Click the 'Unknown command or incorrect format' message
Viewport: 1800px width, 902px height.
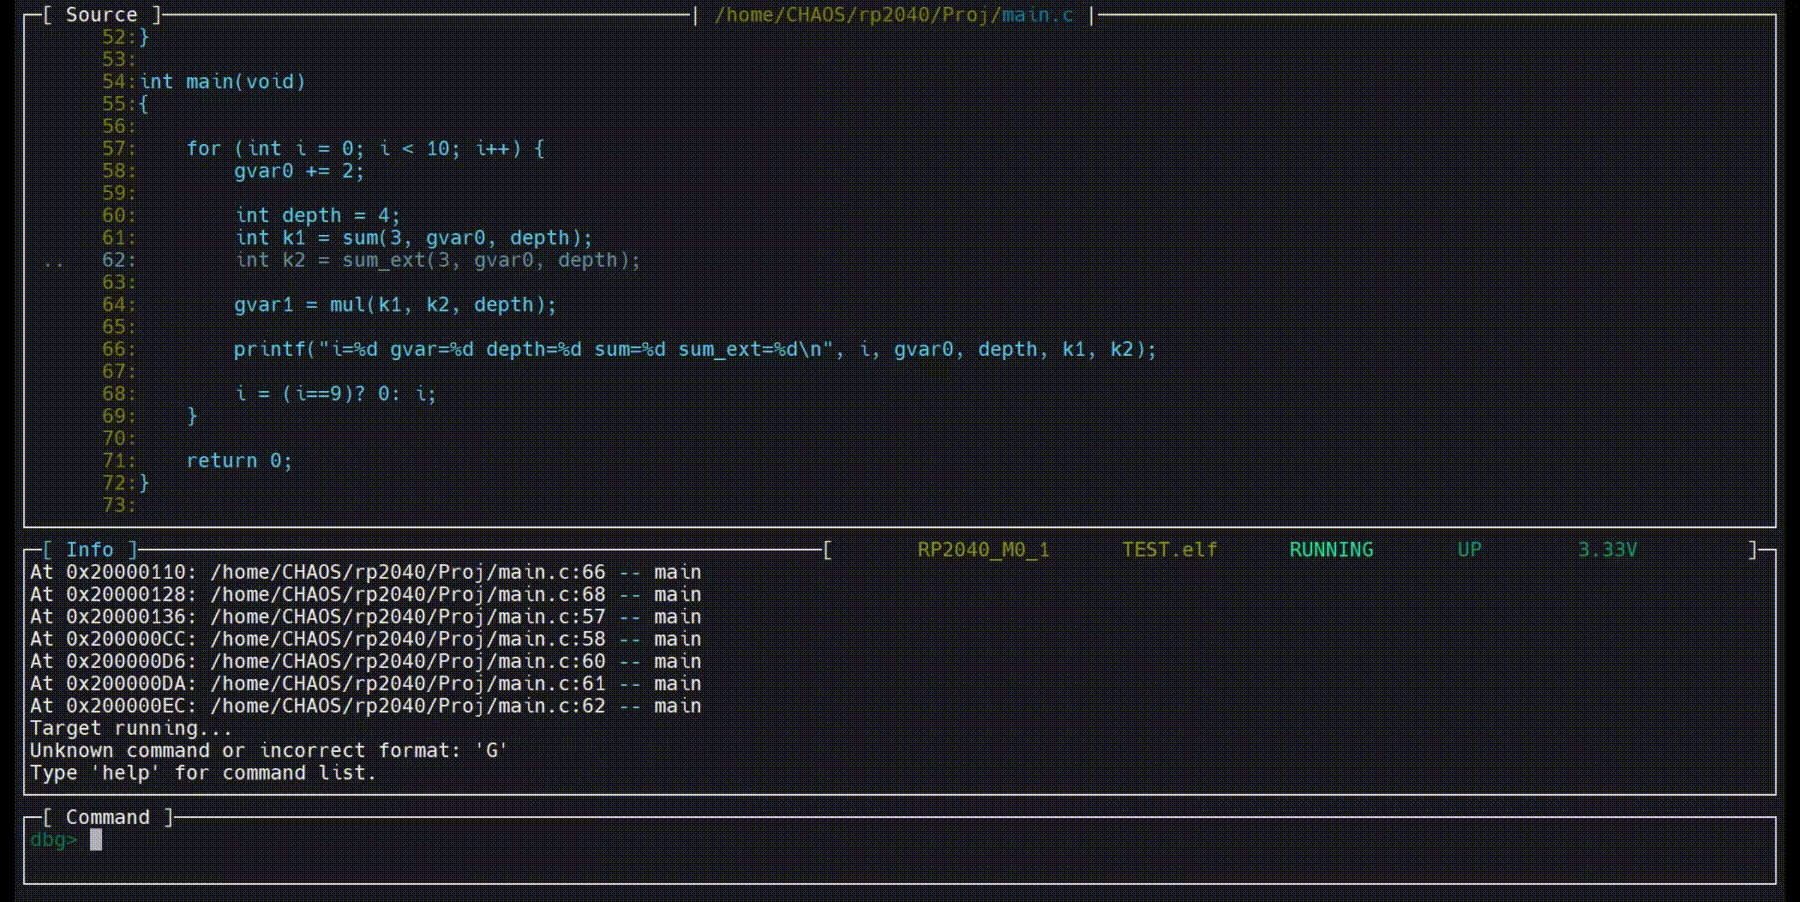coord(268,751)
